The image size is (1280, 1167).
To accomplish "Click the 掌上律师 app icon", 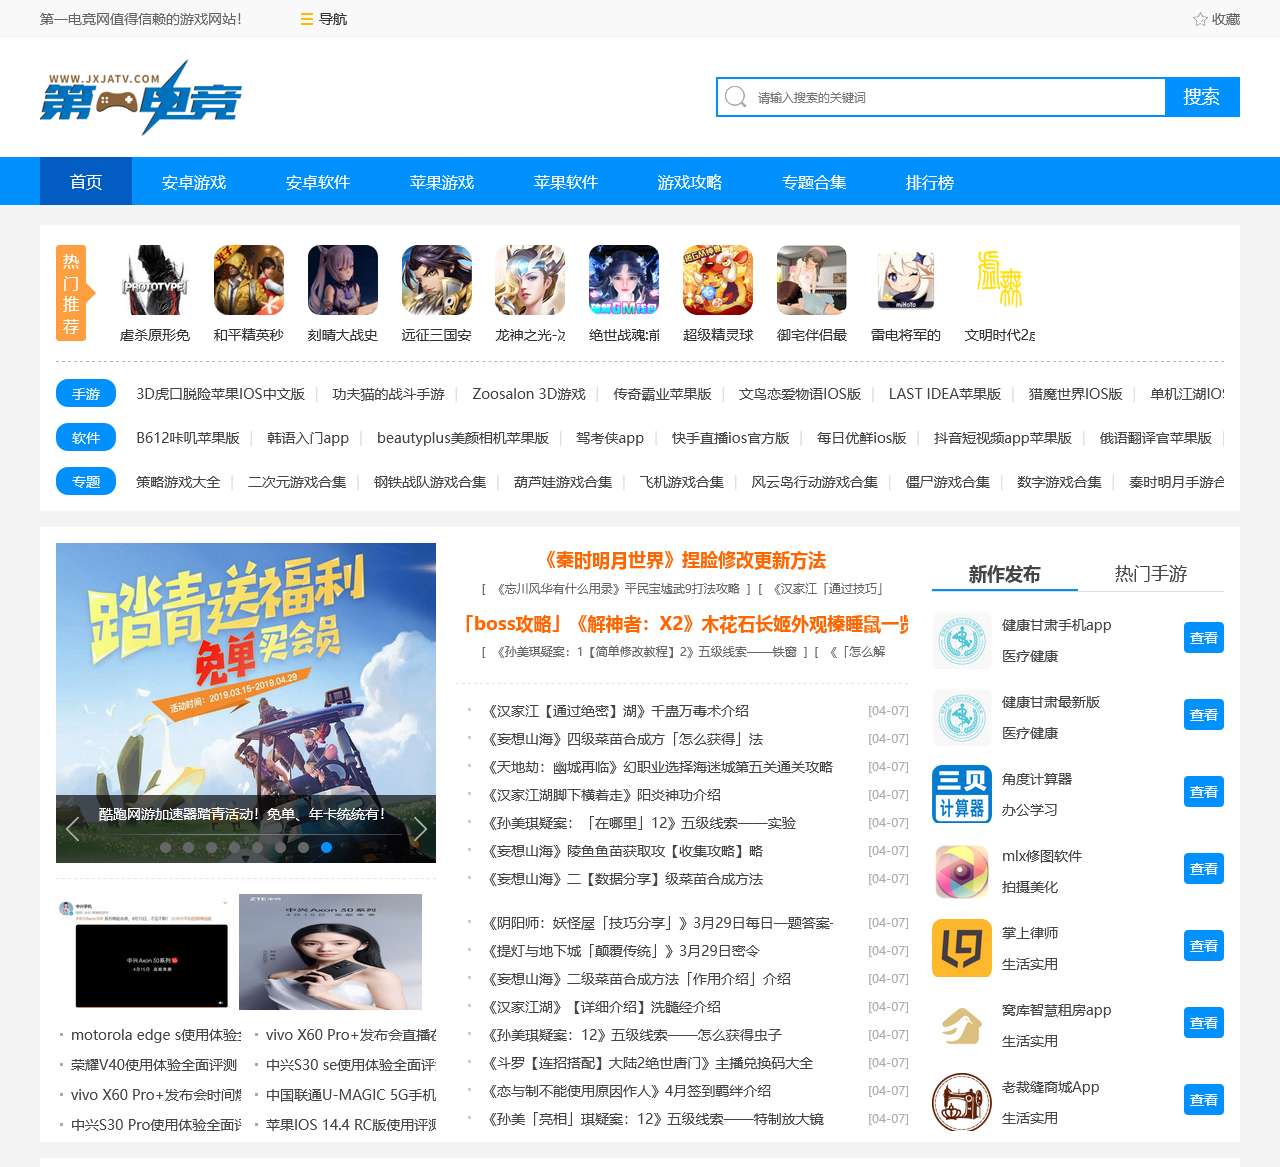I will 961,948.
